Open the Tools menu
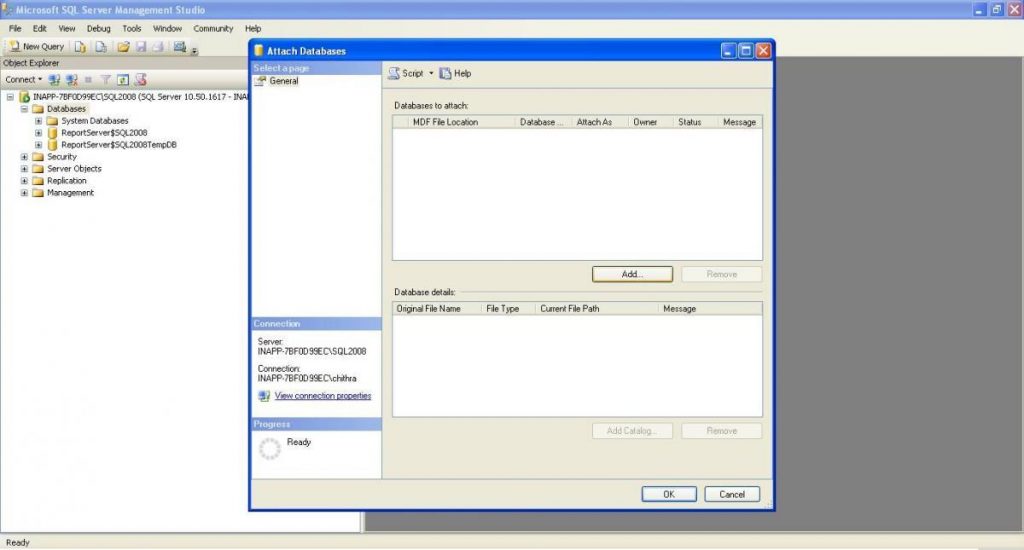Screen dimensions: 1024x550 (132, 29)
